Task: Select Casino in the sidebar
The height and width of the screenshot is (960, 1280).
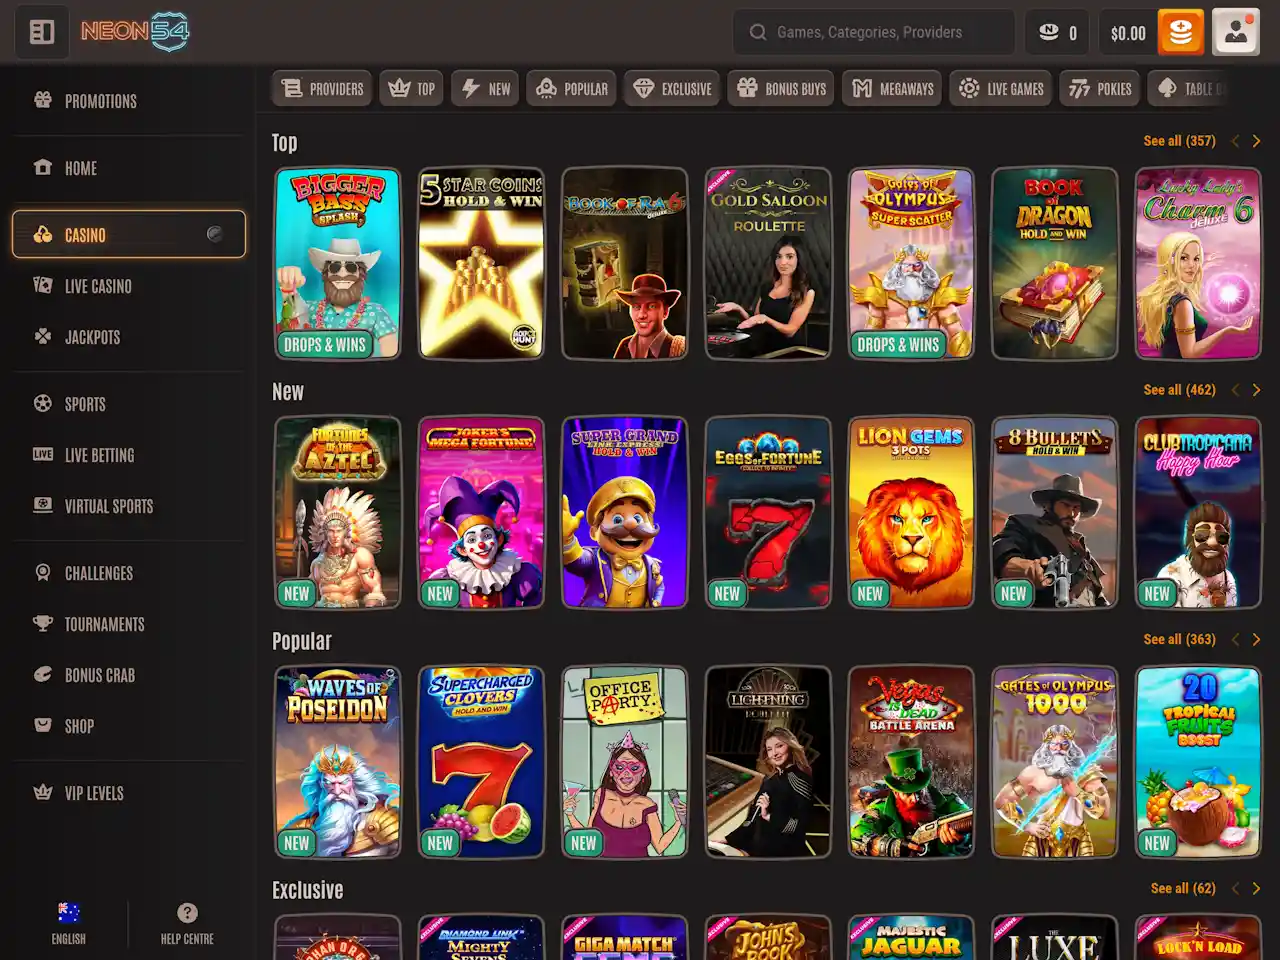Action: (x=128, y=235)
